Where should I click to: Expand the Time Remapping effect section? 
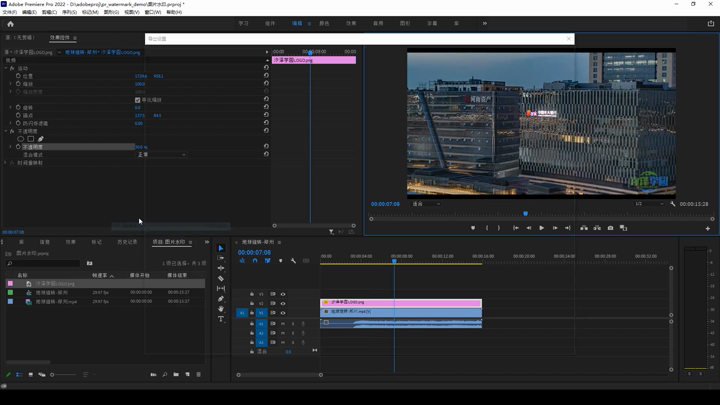tap(5, 163)
